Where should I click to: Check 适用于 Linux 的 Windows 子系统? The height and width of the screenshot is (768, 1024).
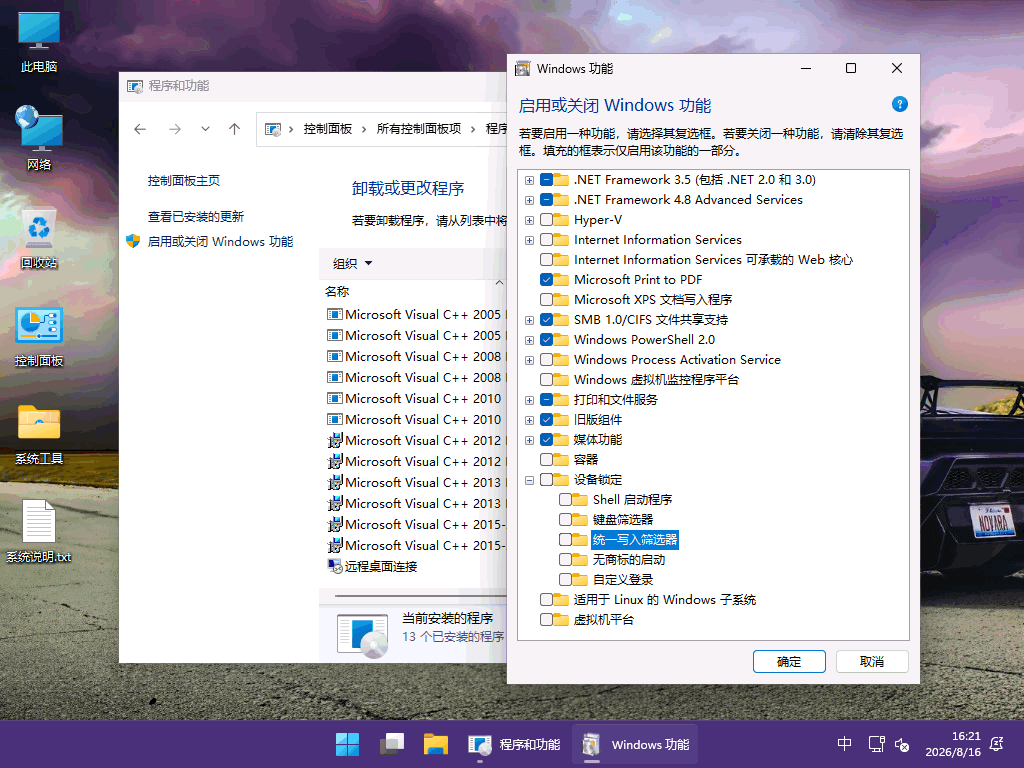pos(547,600)
